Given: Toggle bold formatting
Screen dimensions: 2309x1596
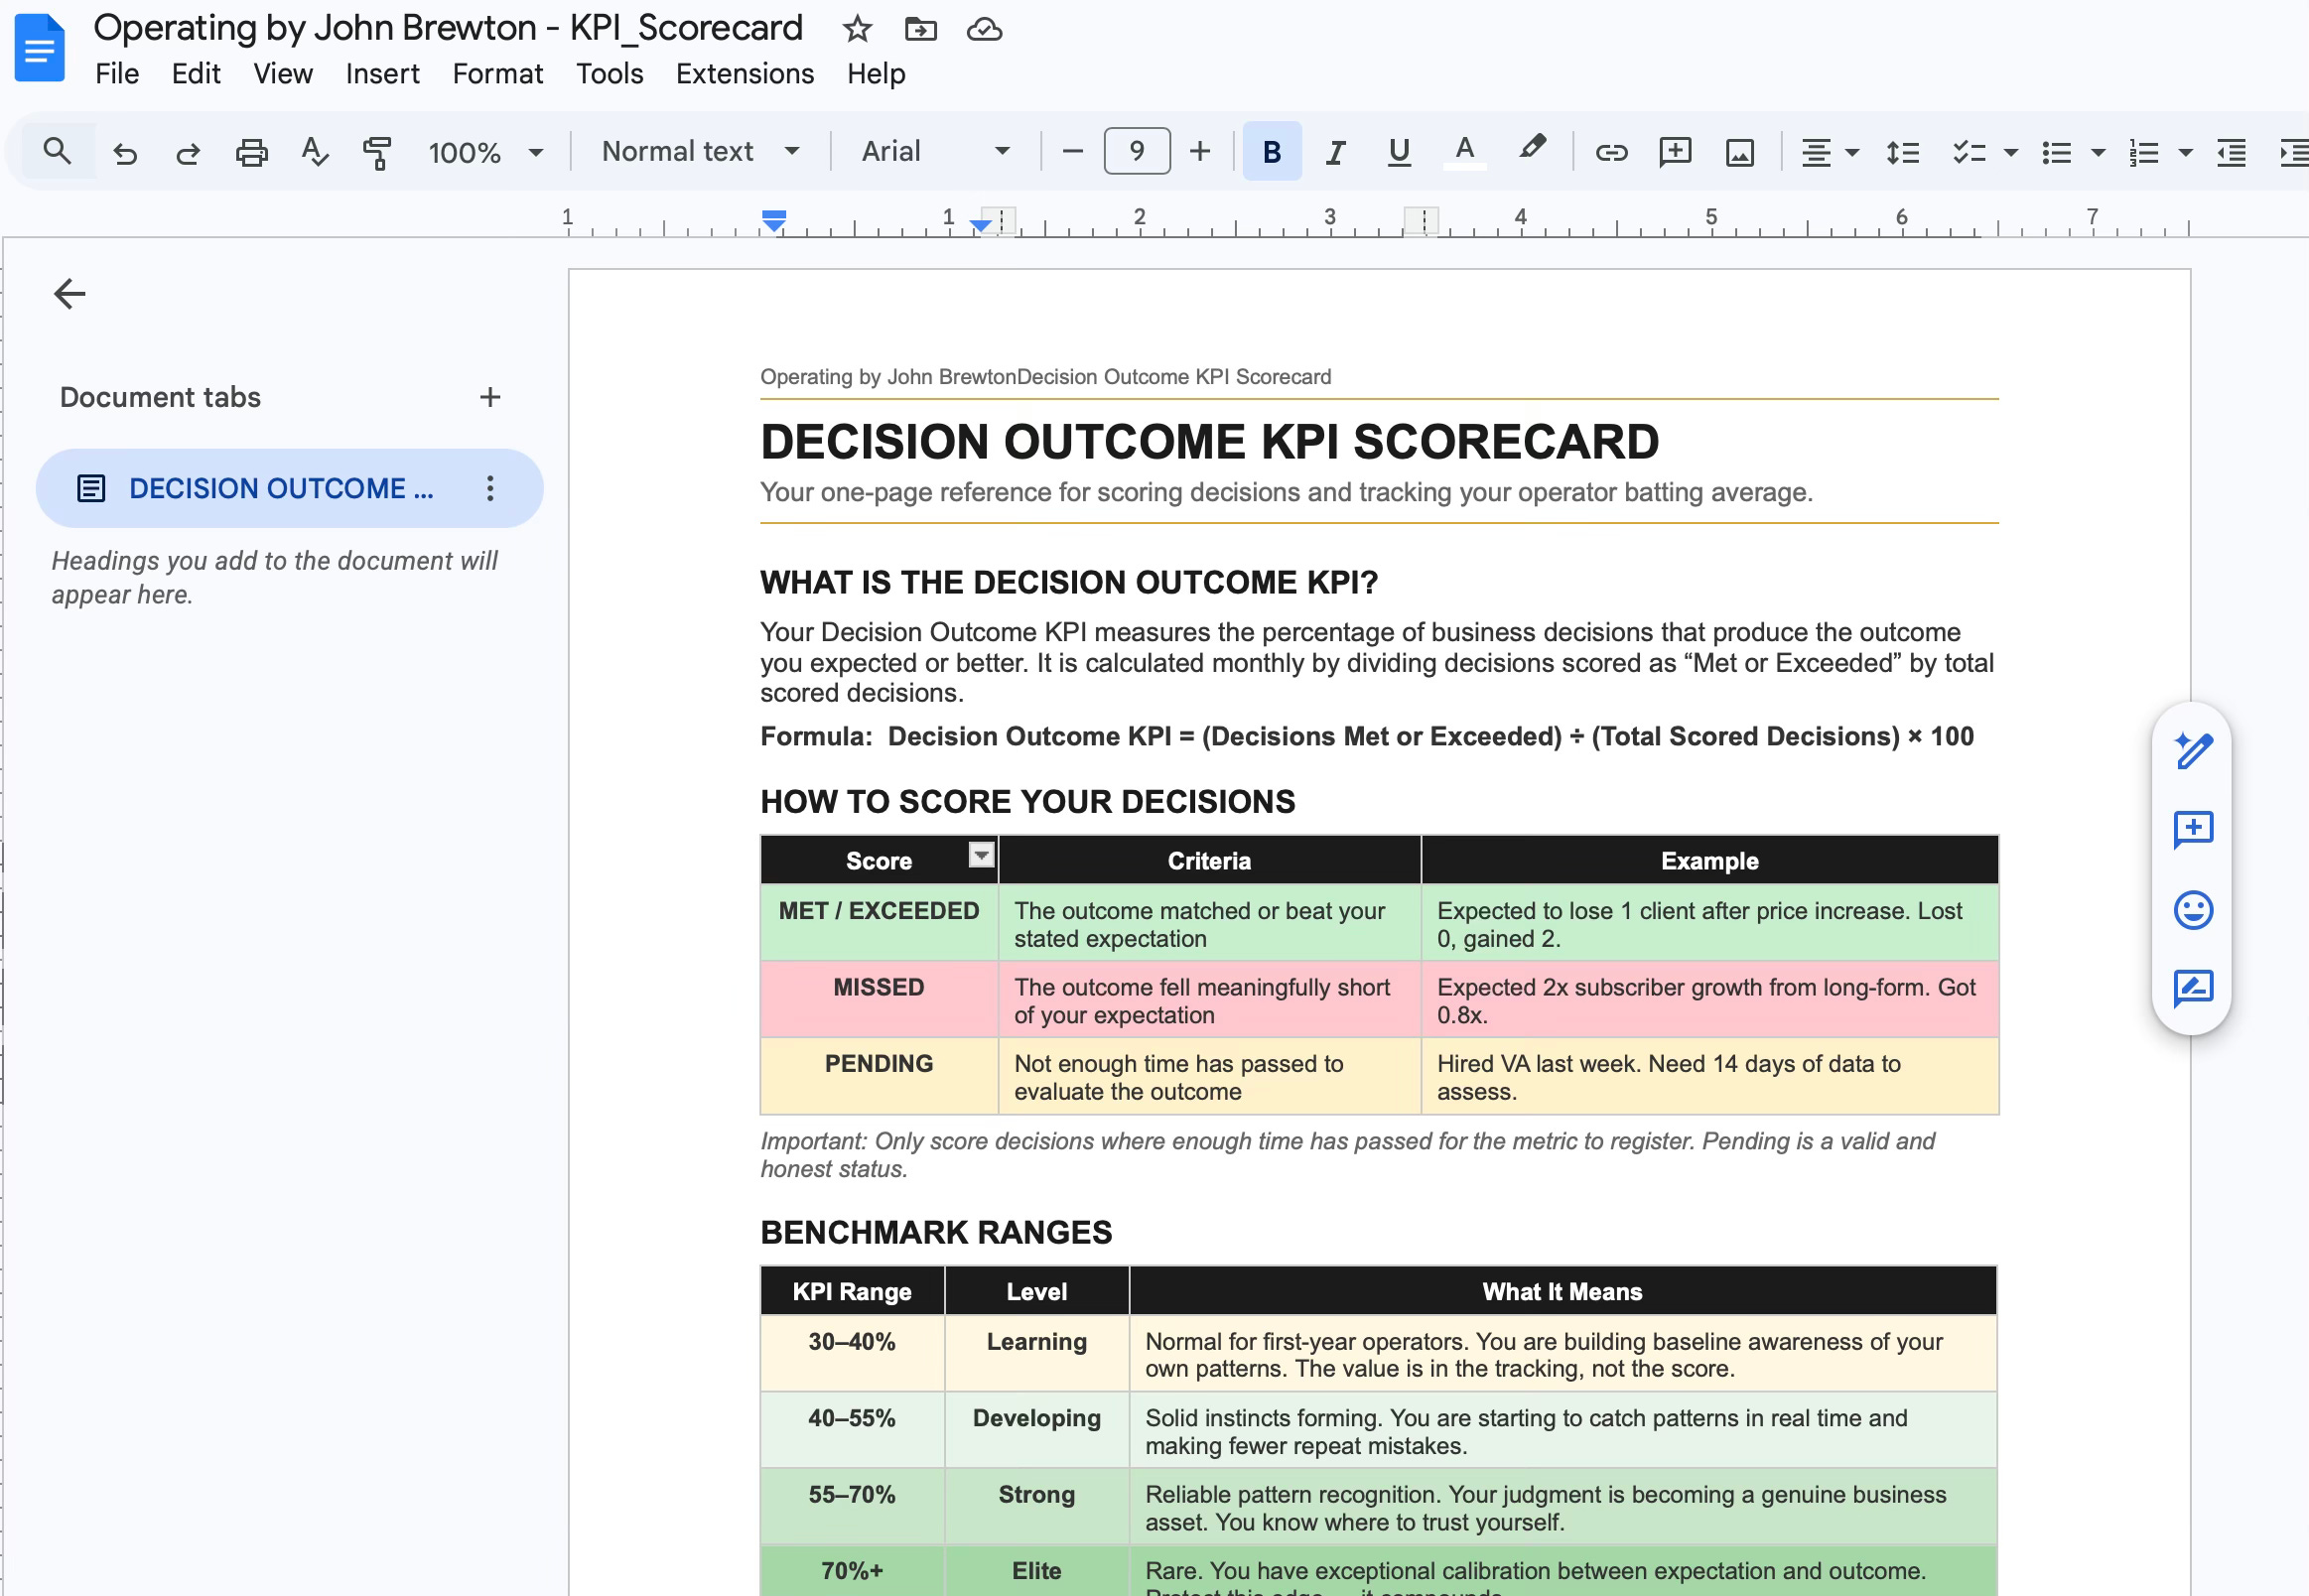Looking at the screenshot, I should 1271,152.
